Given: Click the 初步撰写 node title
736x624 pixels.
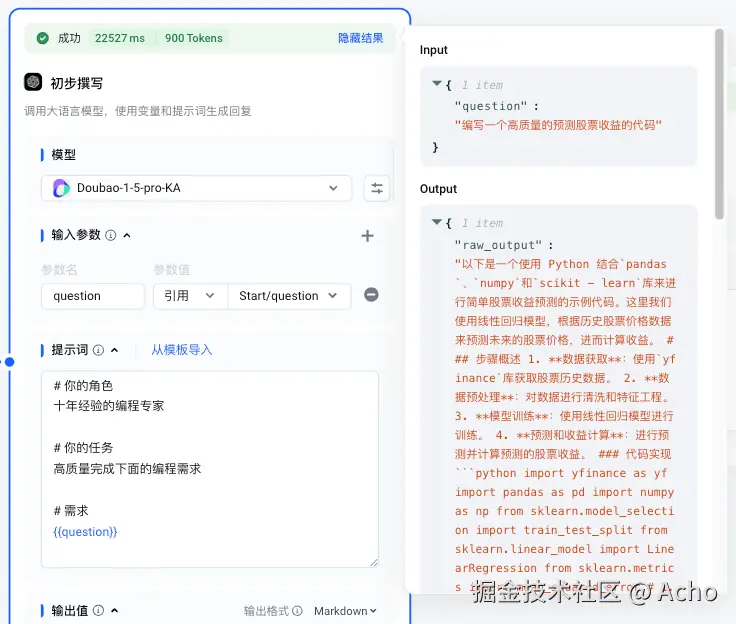Looking at the screenshot, I should 77,83.
